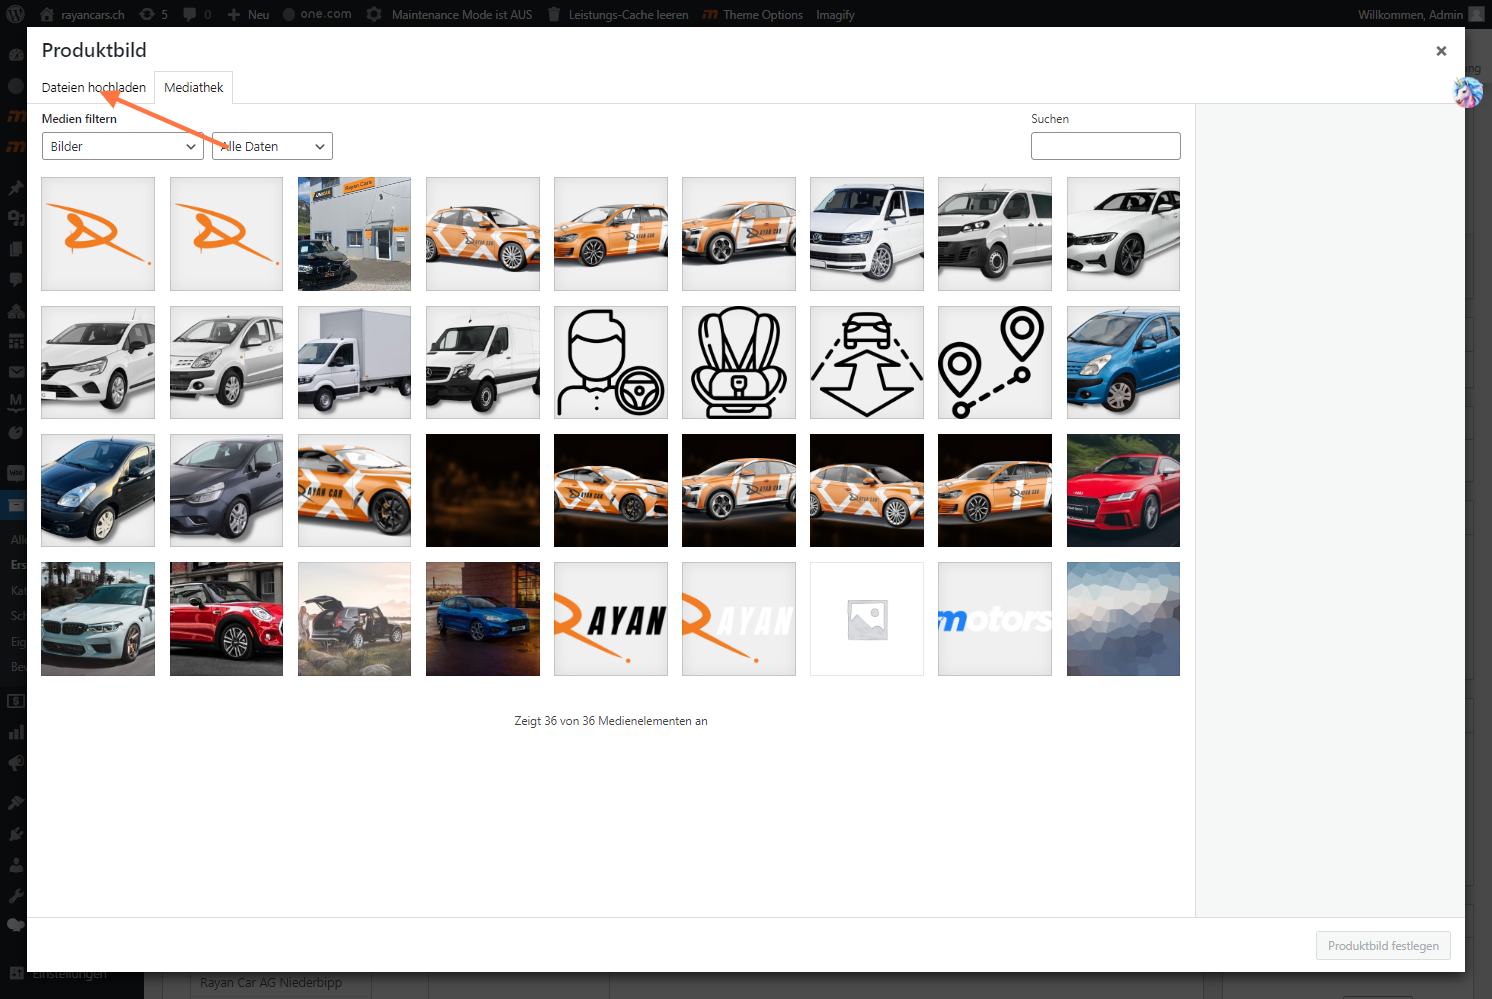
Task: Select the red Audi thumbnail
Action: point(1123,490)
